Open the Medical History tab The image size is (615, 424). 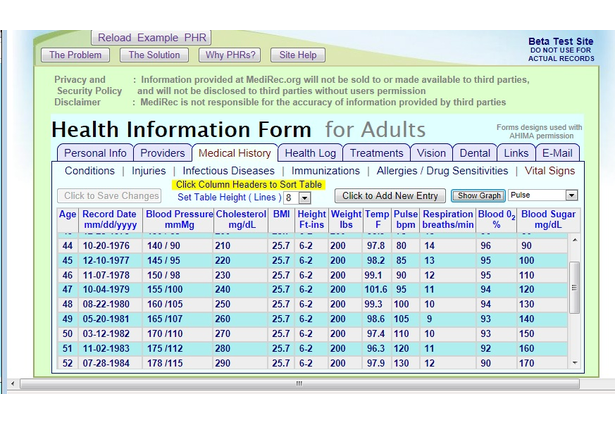[234, 153]
